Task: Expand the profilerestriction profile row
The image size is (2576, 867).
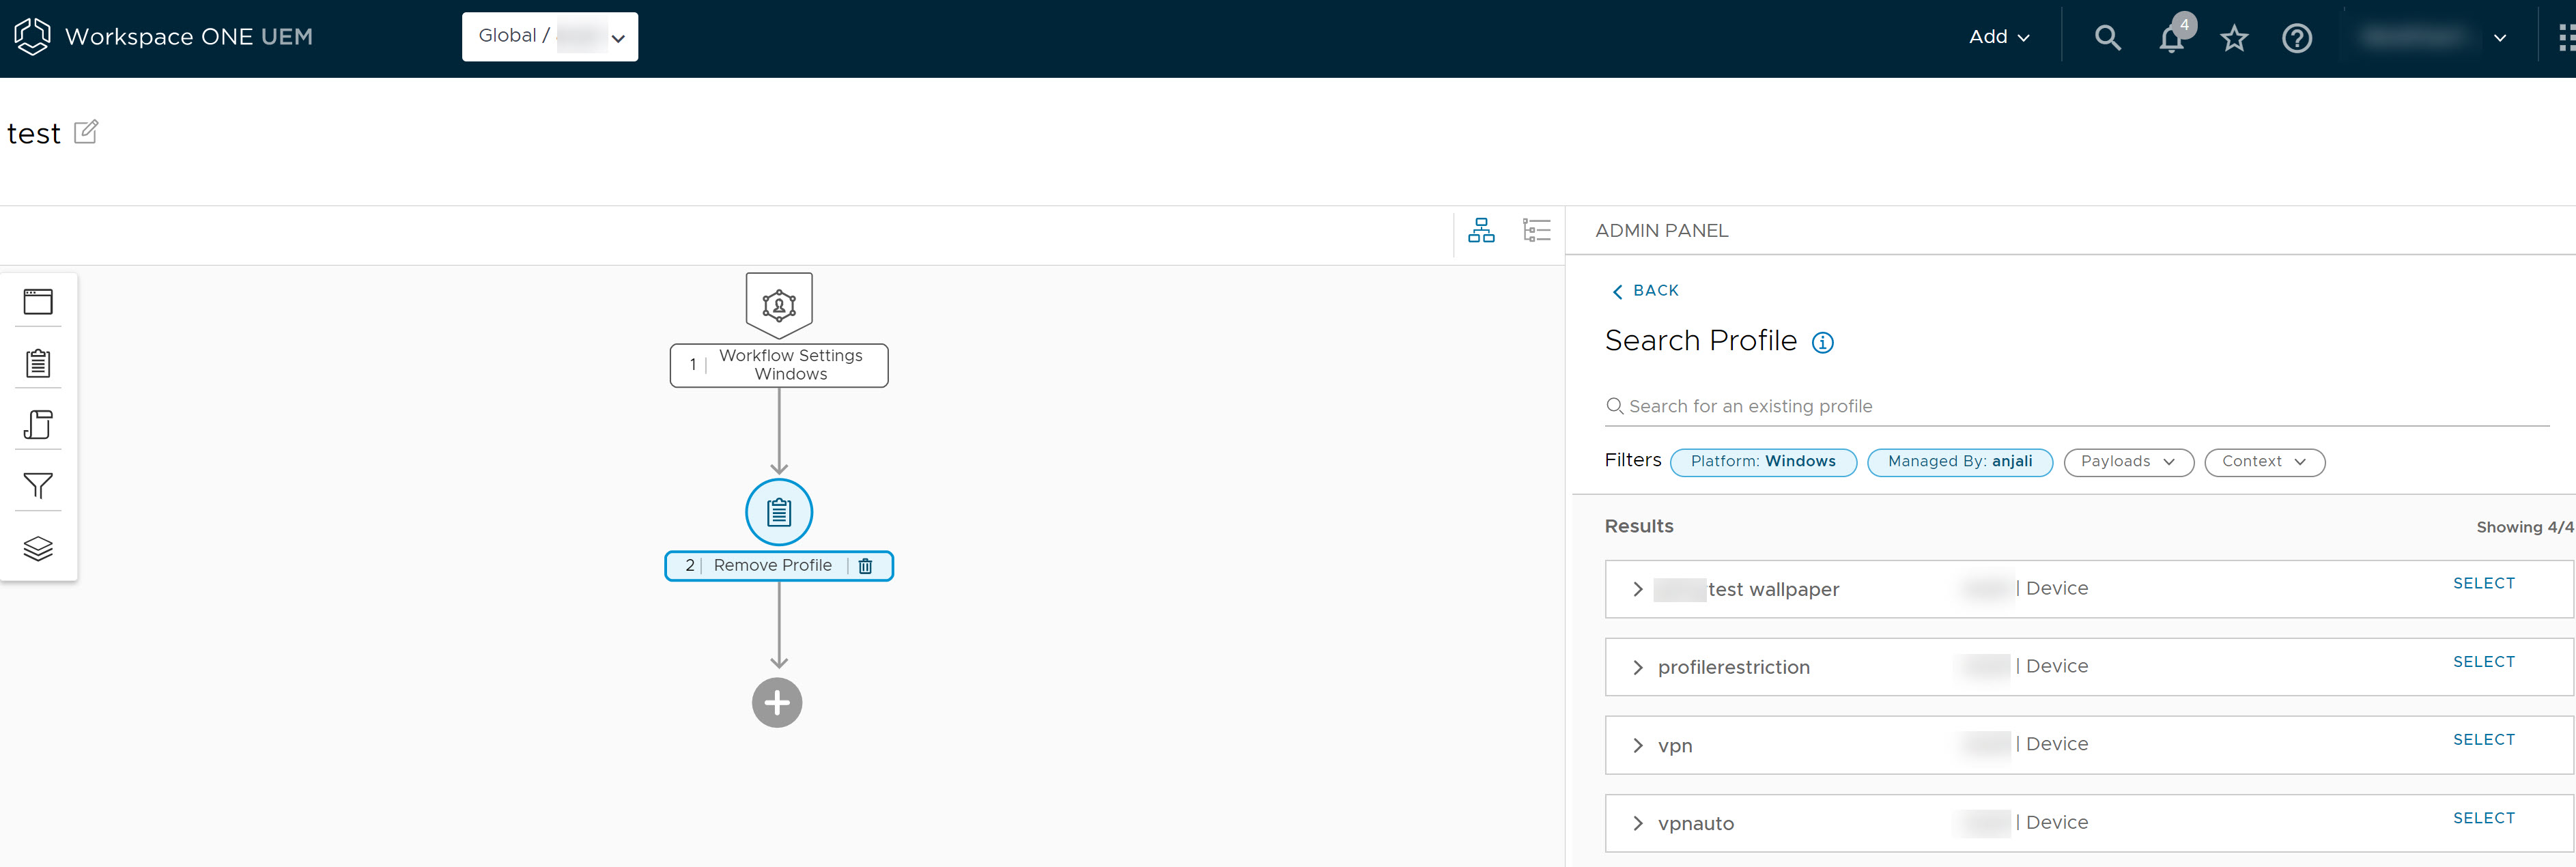Action: tap(1637, 667)
